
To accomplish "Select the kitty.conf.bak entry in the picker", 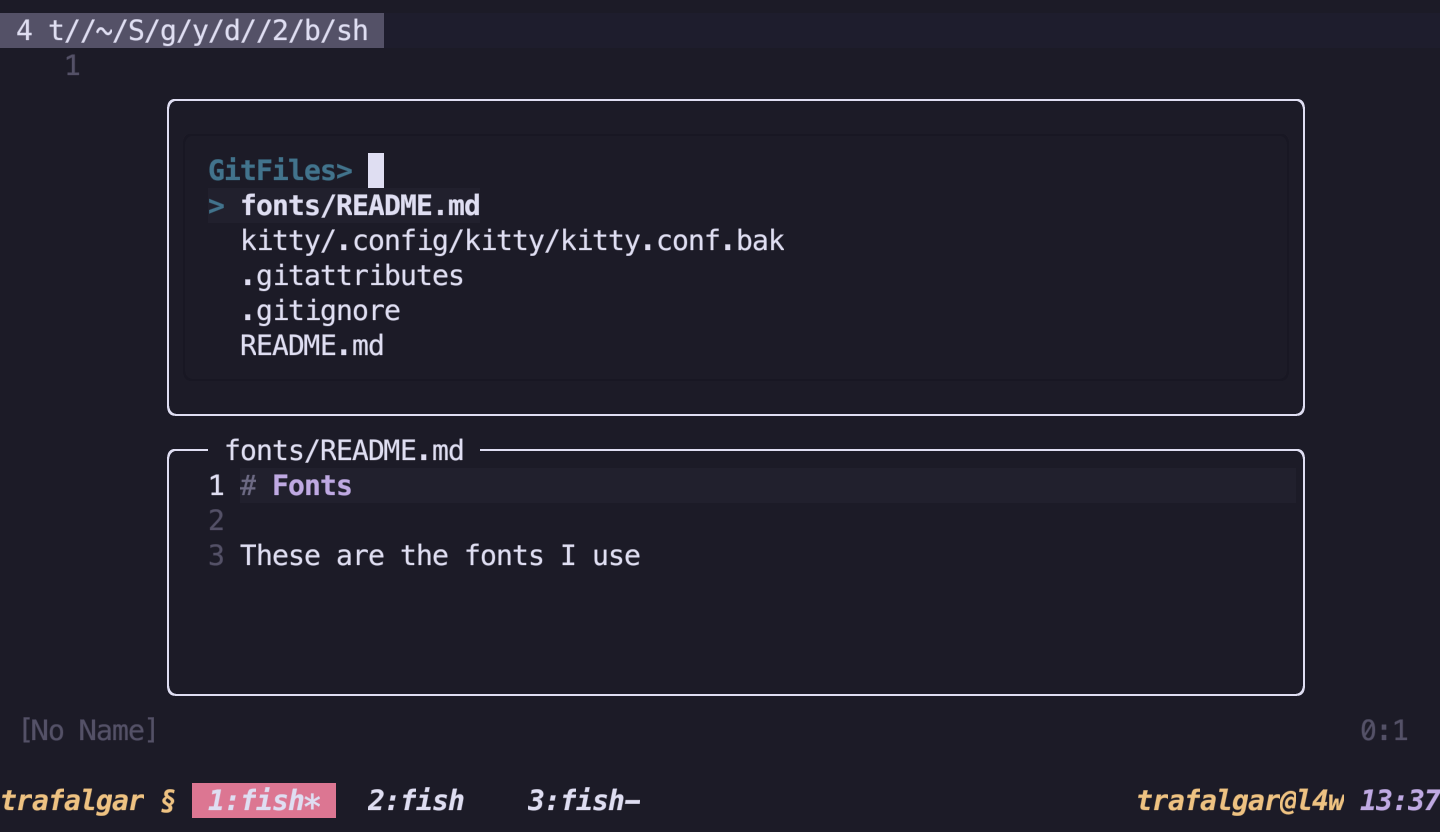I will pos(512,240).
